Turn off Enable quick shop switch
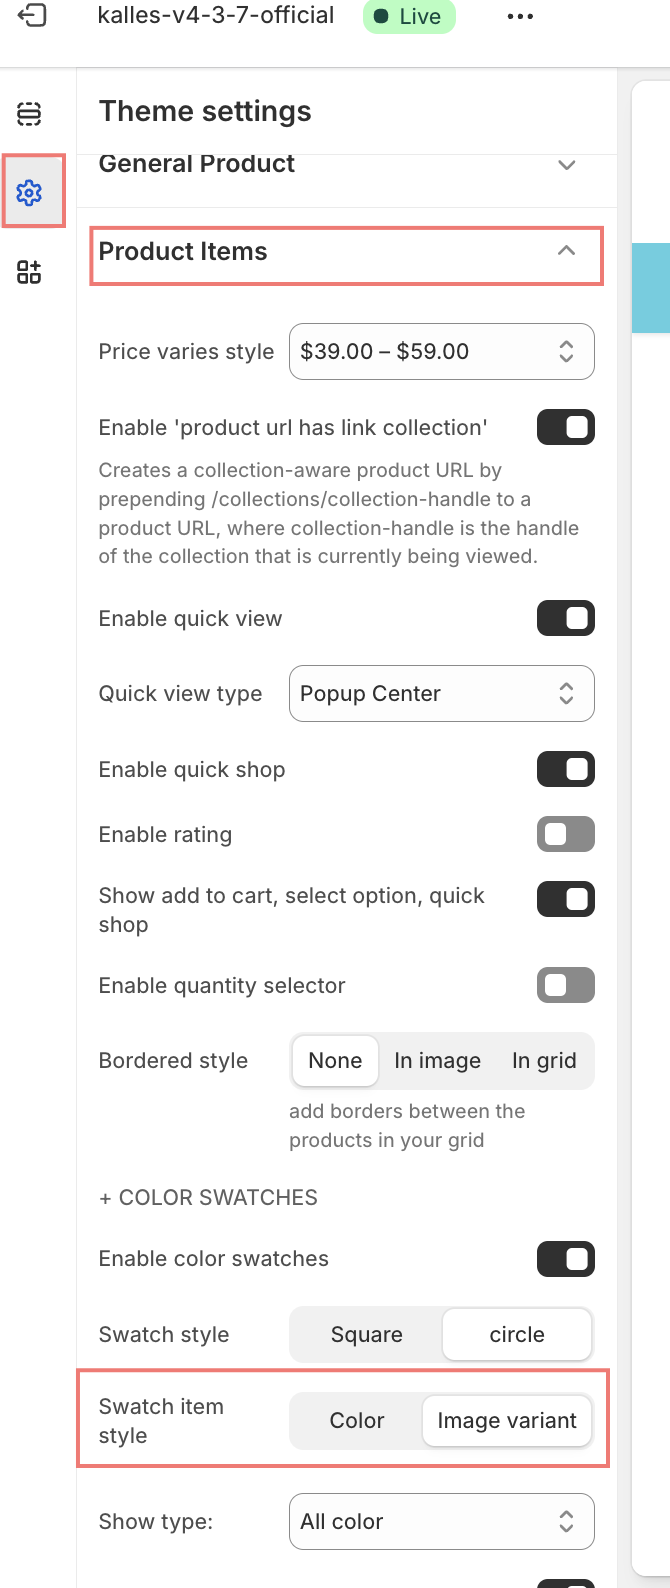The image size is (670, 1588). 566,770
